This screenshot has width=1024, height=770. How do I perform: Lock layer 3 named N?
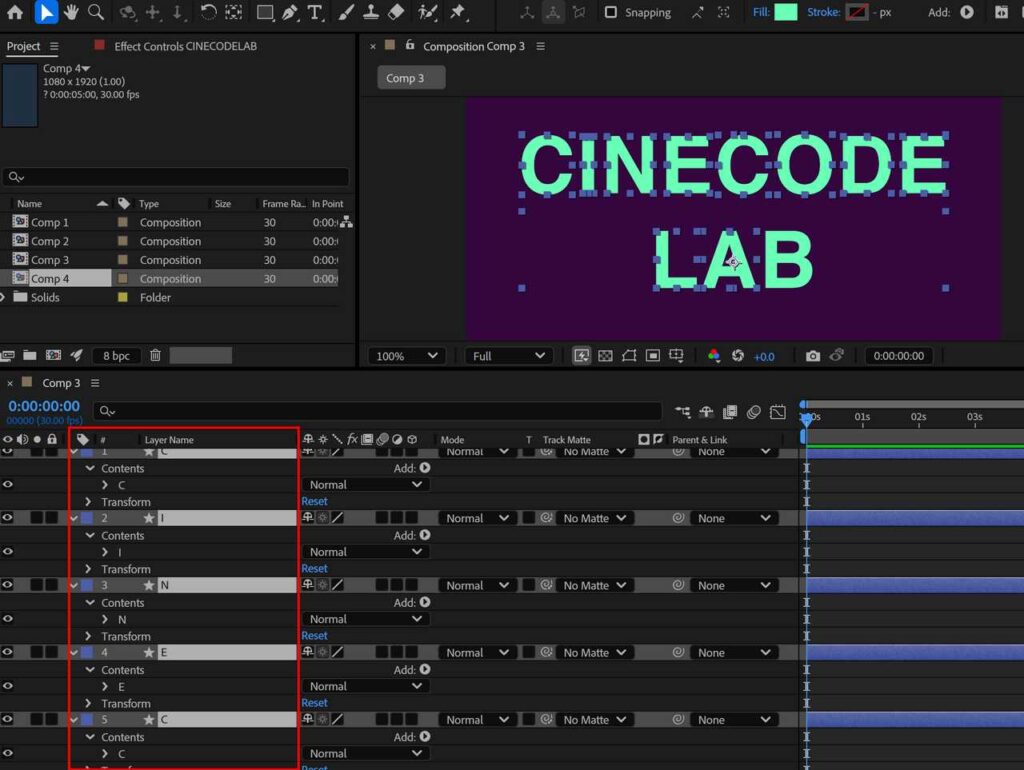(x=51, y=585)
